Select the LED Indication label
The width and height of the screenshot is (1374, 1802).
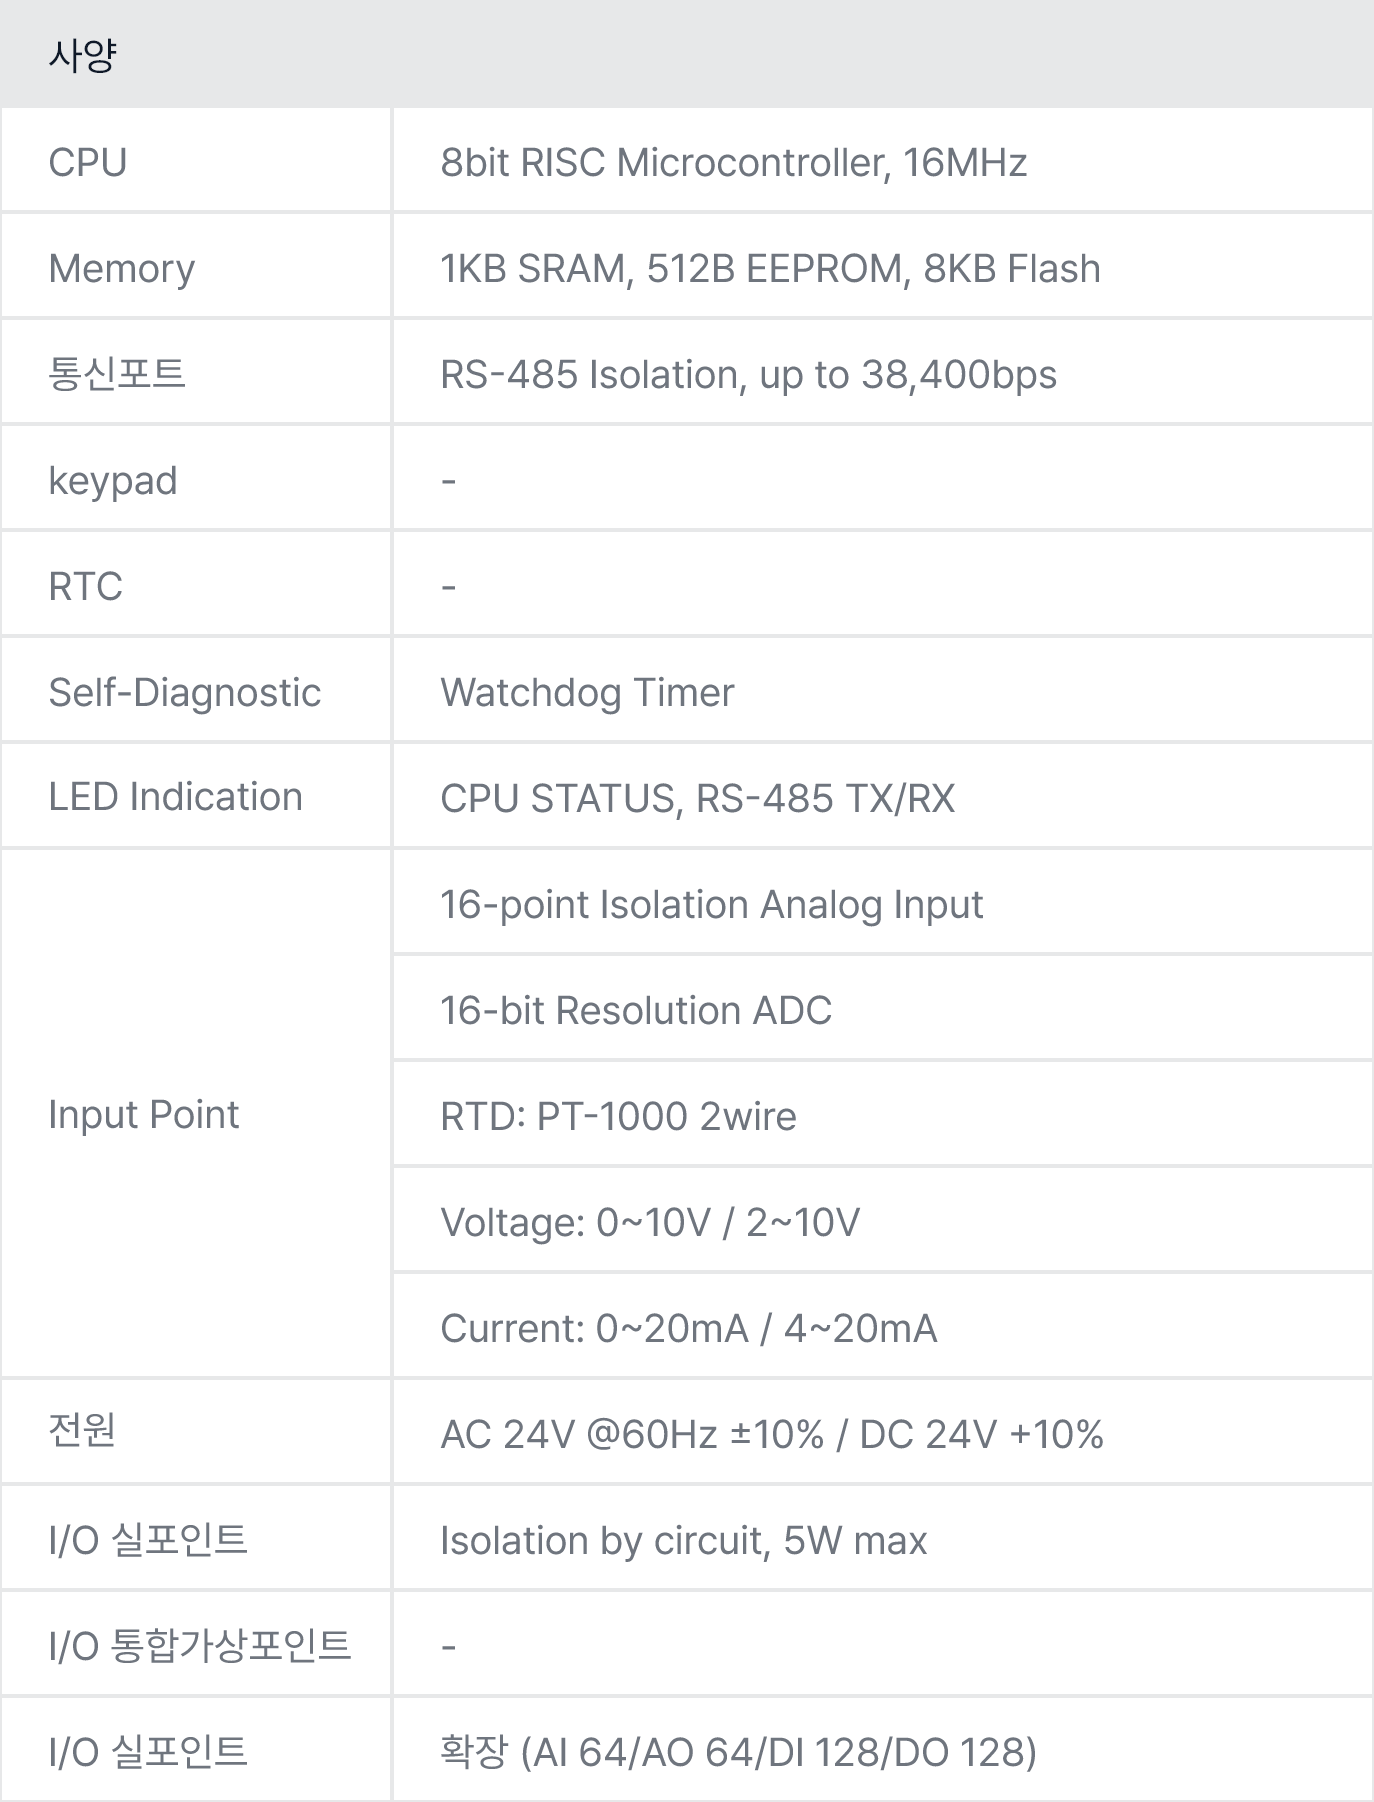coord(175,797)
